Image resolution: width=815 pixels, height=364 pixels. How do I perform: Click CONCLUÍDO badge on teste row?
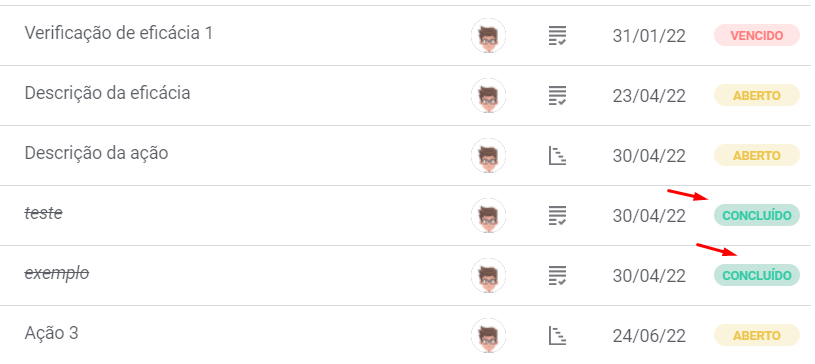(x=756, y=215)
